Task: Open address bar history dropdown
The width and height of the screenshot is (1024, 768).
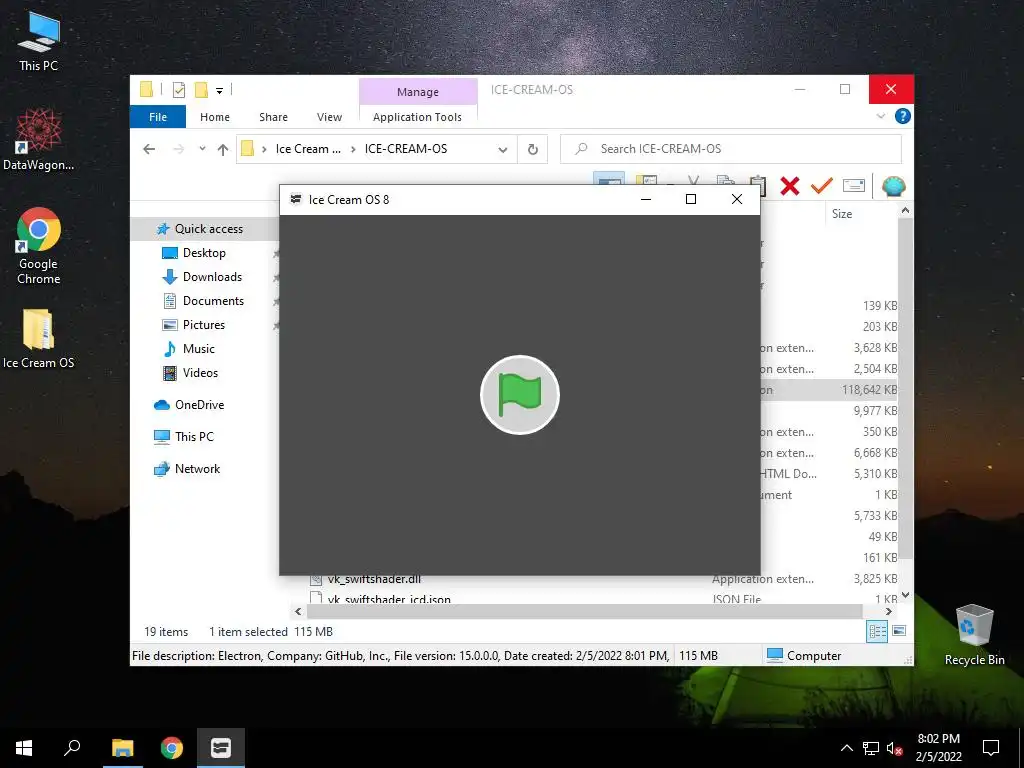Action: [x=503, y=150]
